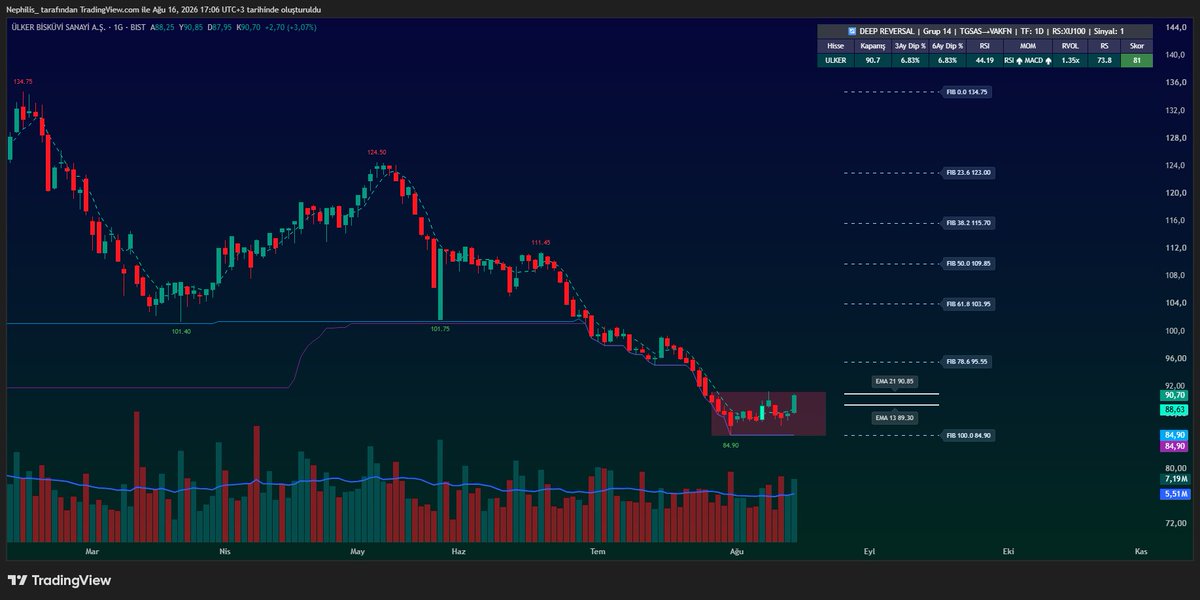Click the A88,25 open value in header
The image size is (1200, 600).
click(162, 26)
